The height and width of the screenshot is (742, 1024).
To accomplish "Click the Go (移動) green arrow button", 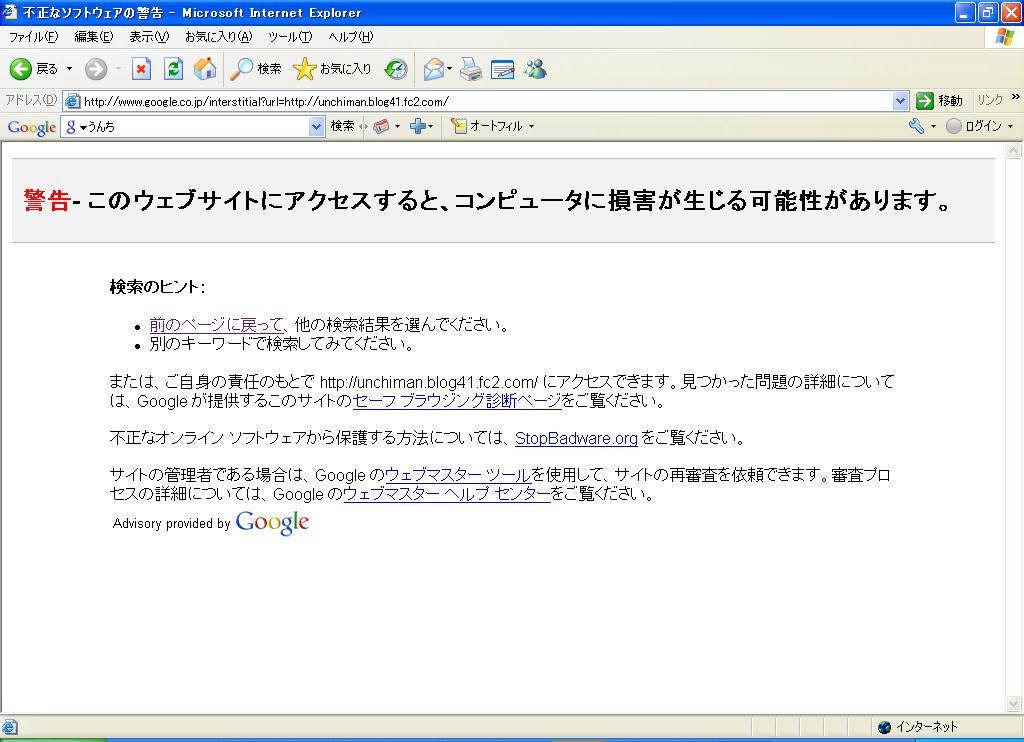I will [940, 101].
